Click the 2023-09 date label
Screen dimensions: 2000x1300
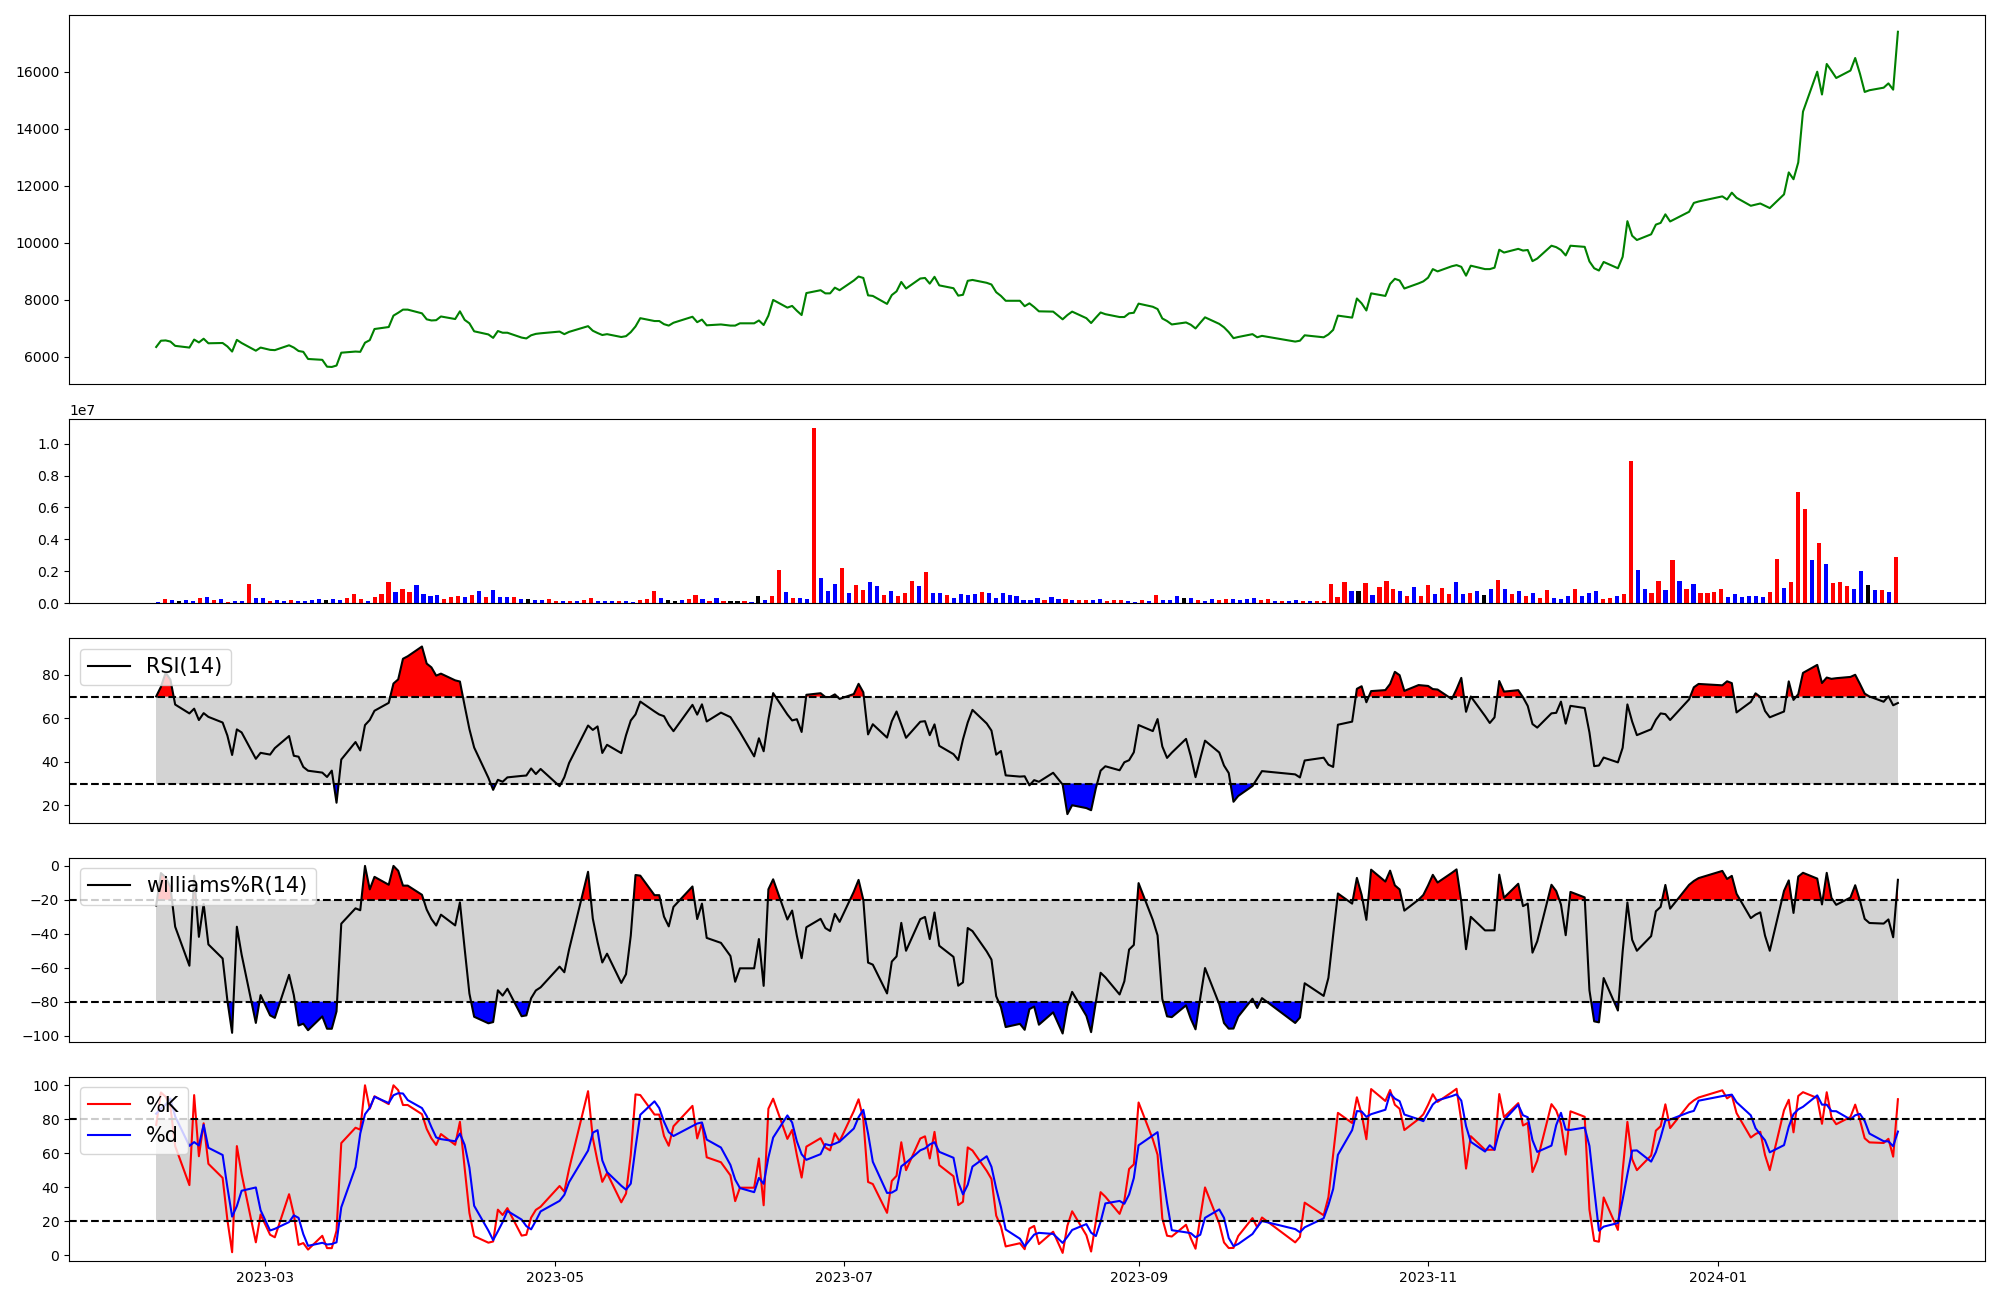click(x=1138, y=1277)
